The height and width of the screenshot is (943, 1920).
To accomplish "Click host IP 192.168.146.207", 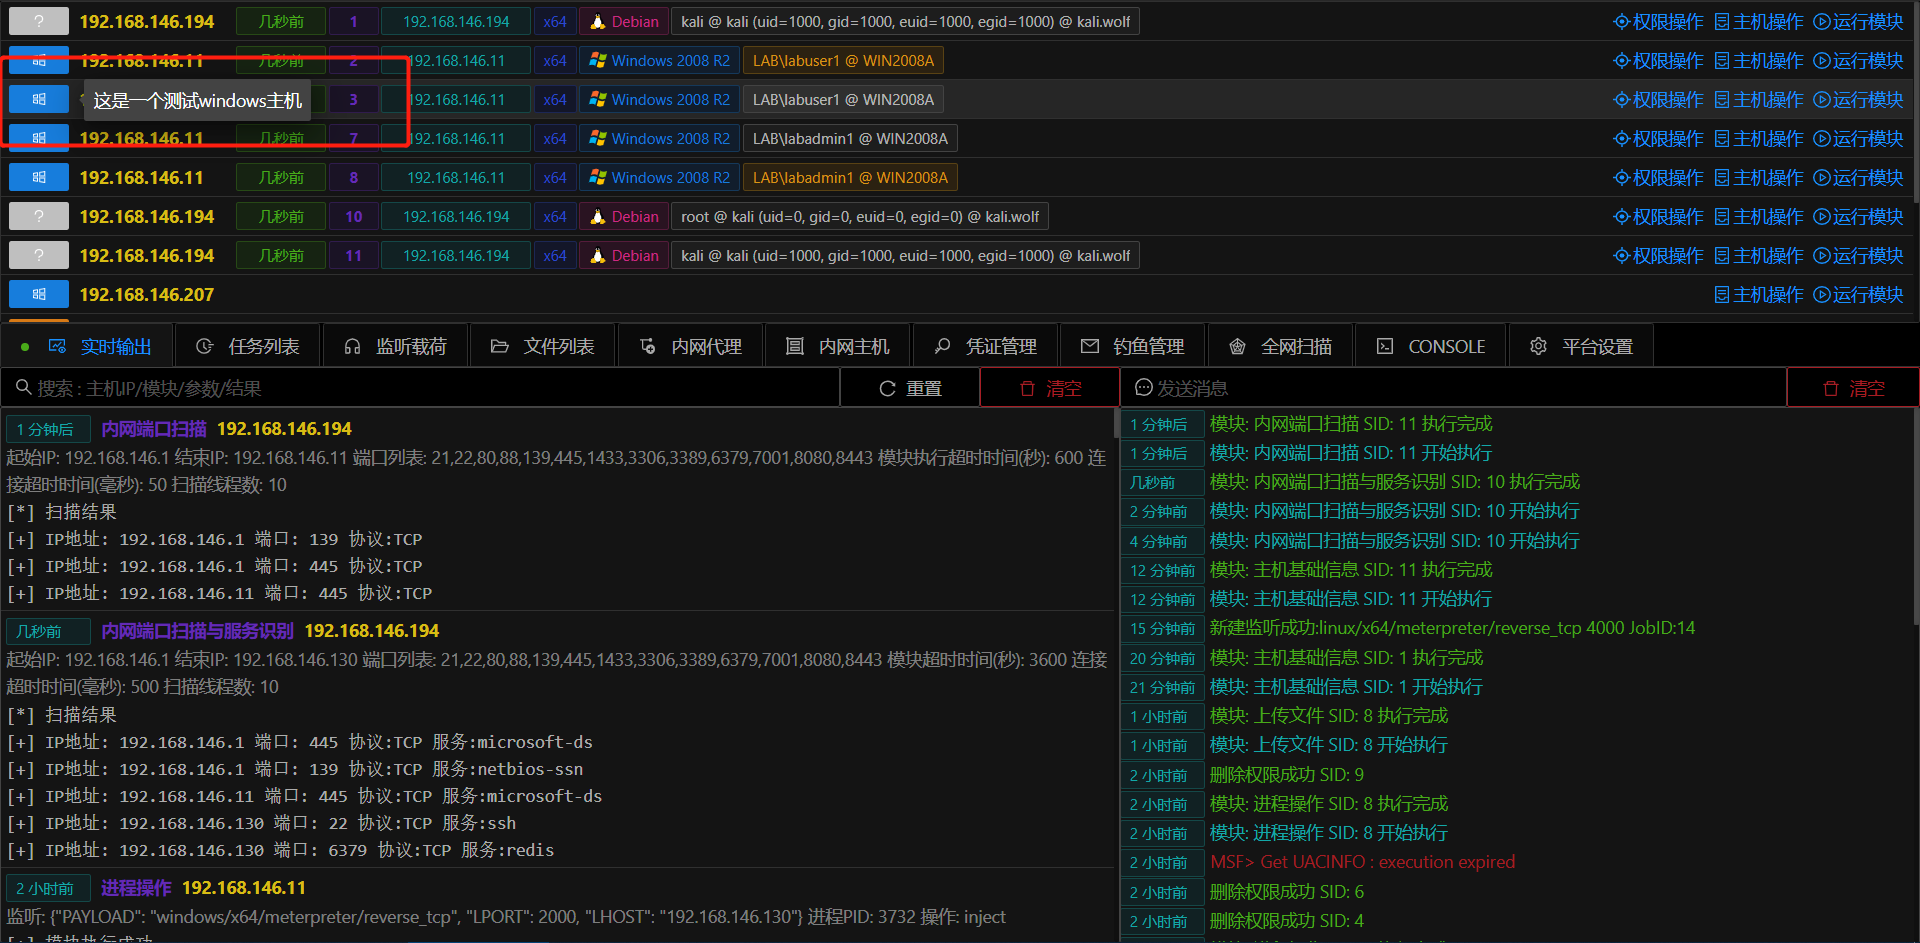I will [147, 294].
